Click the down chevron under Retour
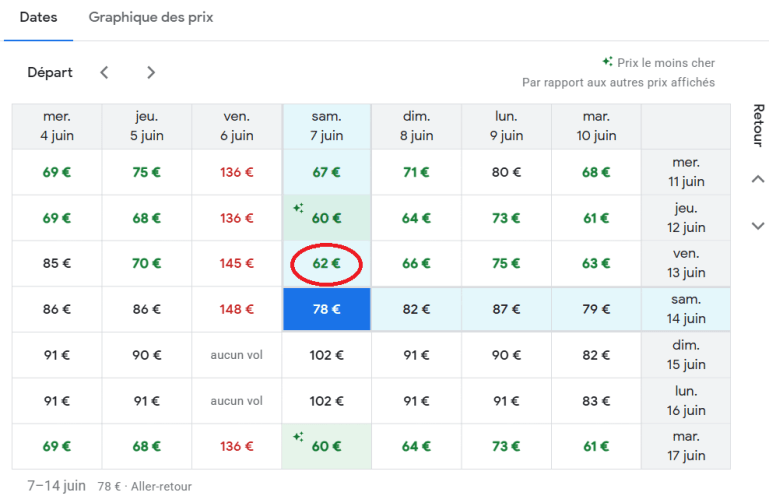The image size is (769, 503). click(757, 226)
